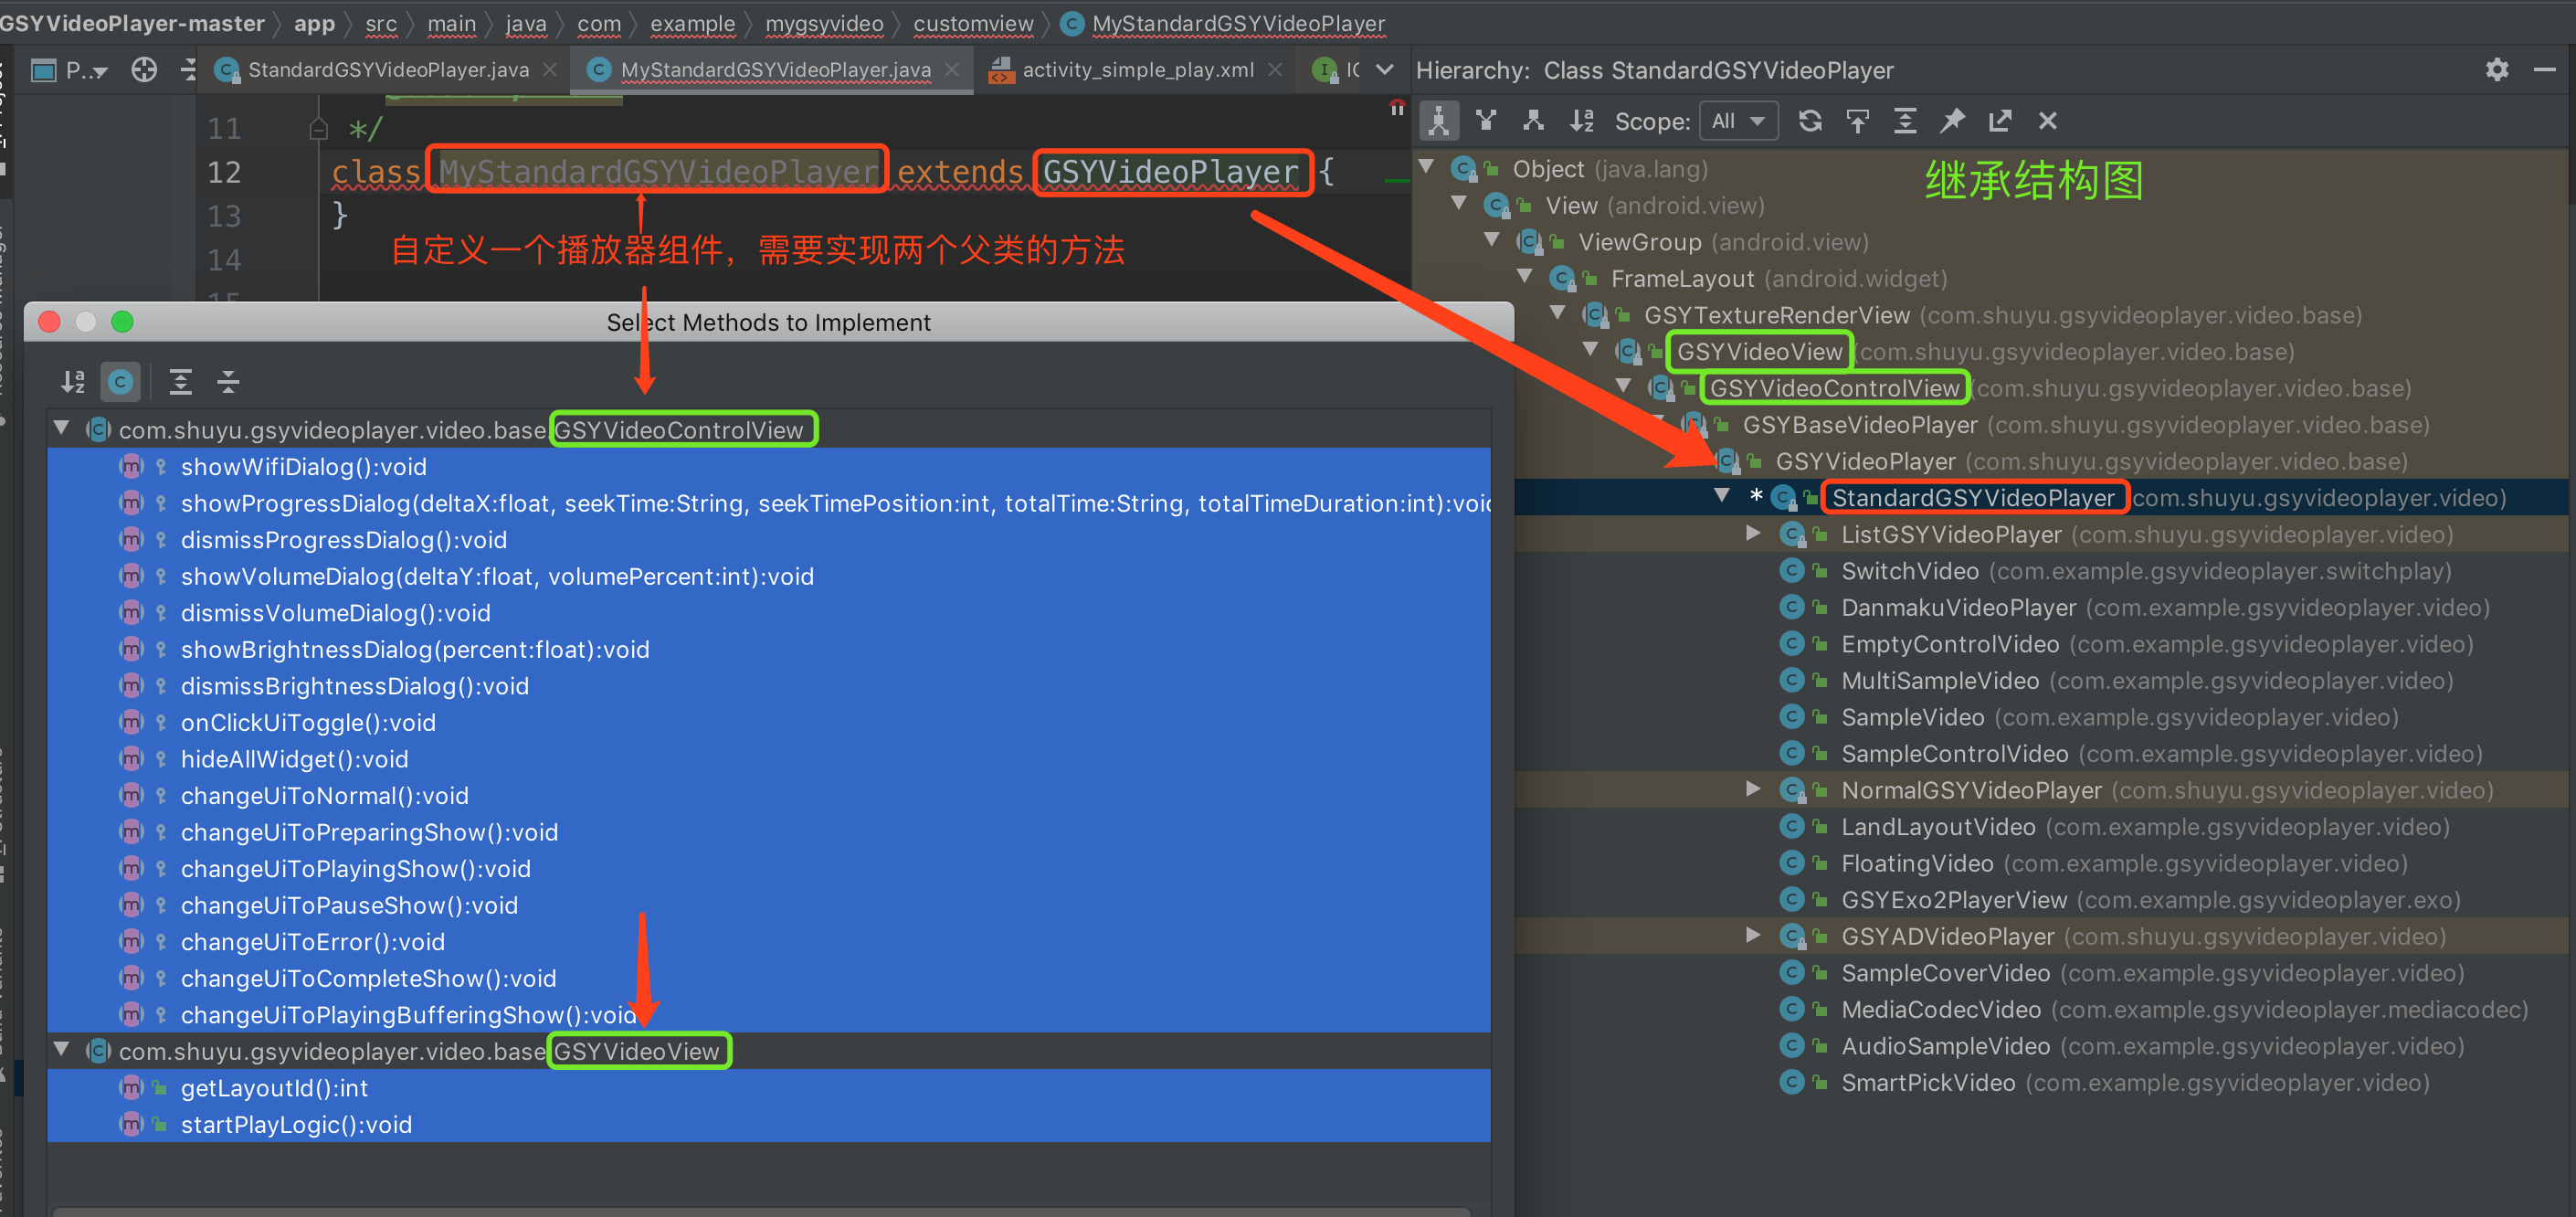Expand the ListGSYVideoPlayer hierarchy node
The height and width of the screenshot is (1217, 2576).
click(1753, 534)
